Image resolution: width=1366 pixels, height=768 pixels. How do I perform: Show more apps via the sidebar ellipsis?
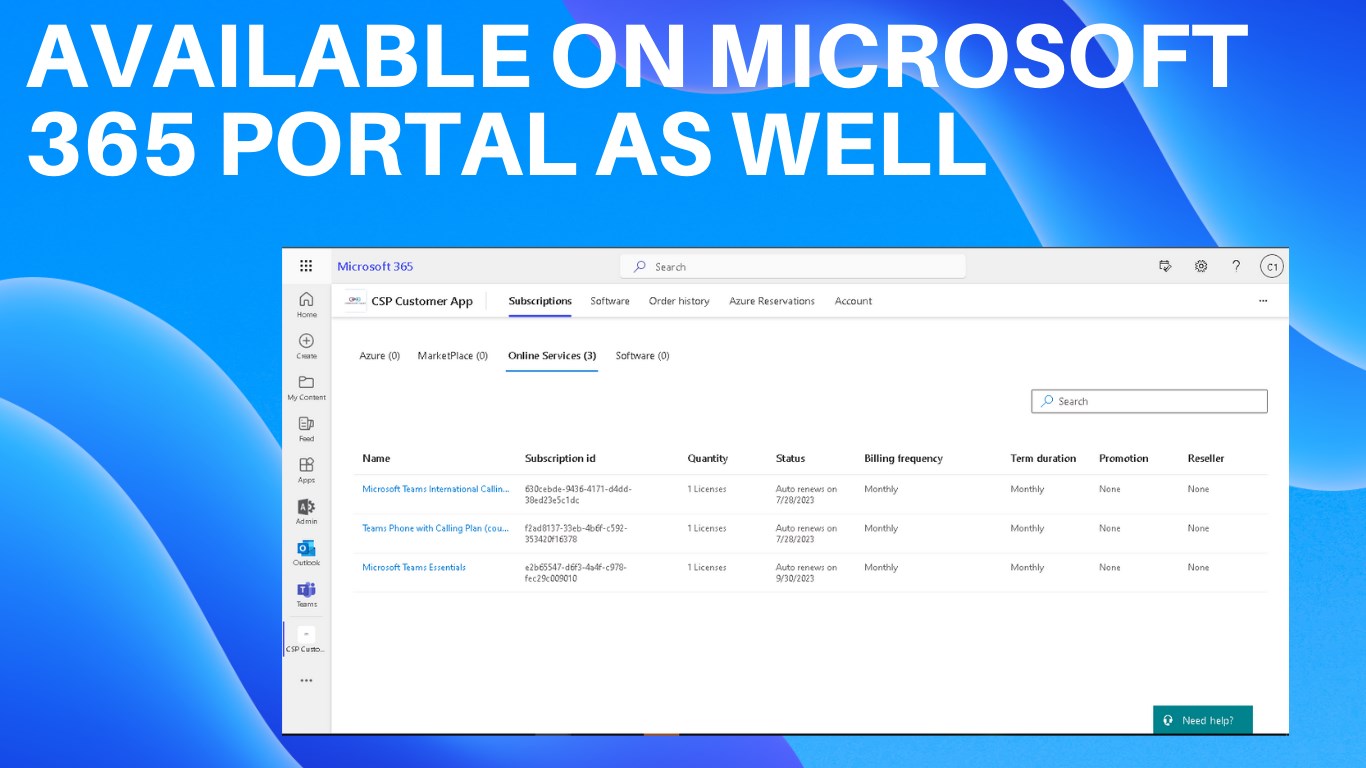[x=306, y=681]
